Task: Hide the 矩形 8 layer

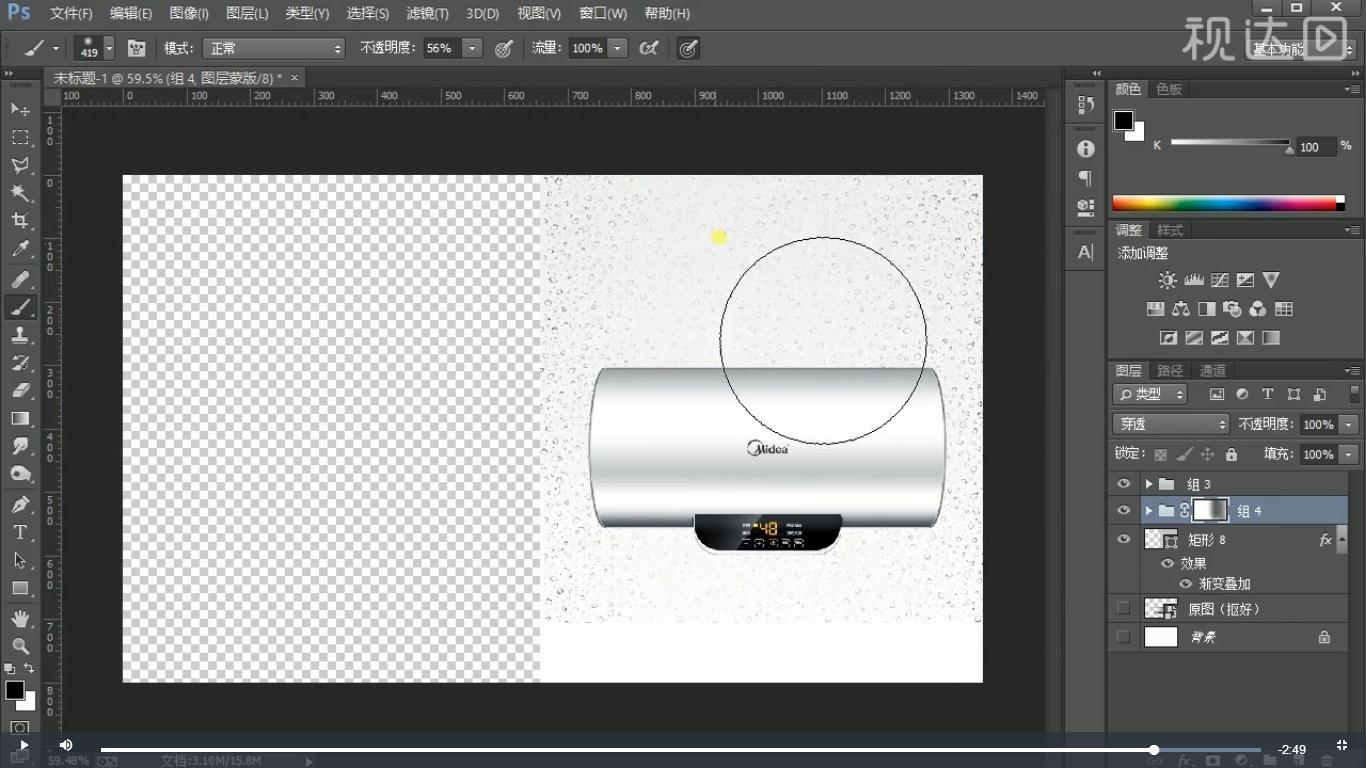Action: point(1124,539)
